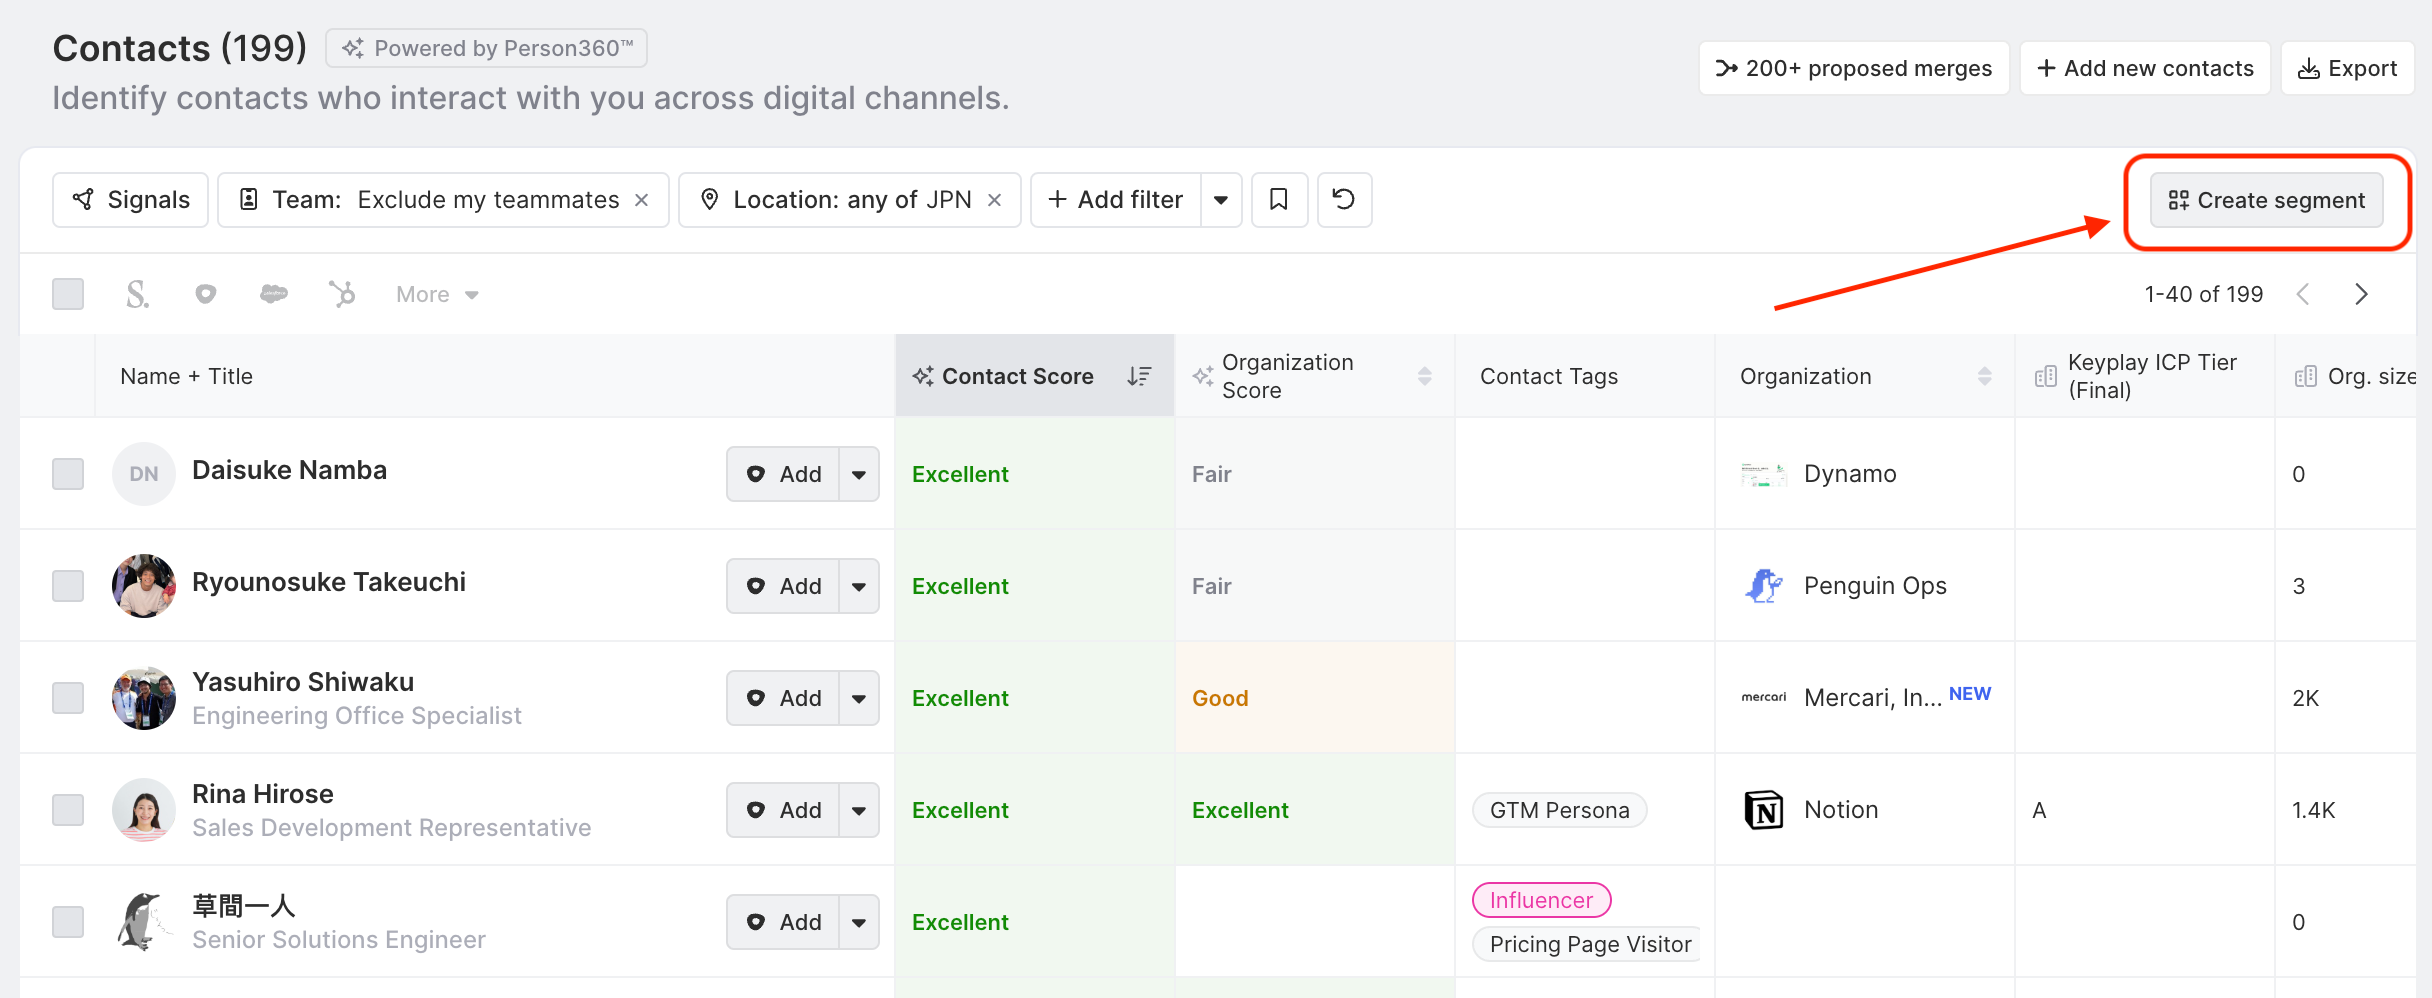Remove the Exclude my teammates filter
Viewport: 2432px width, 998px height.
[642, 200]
